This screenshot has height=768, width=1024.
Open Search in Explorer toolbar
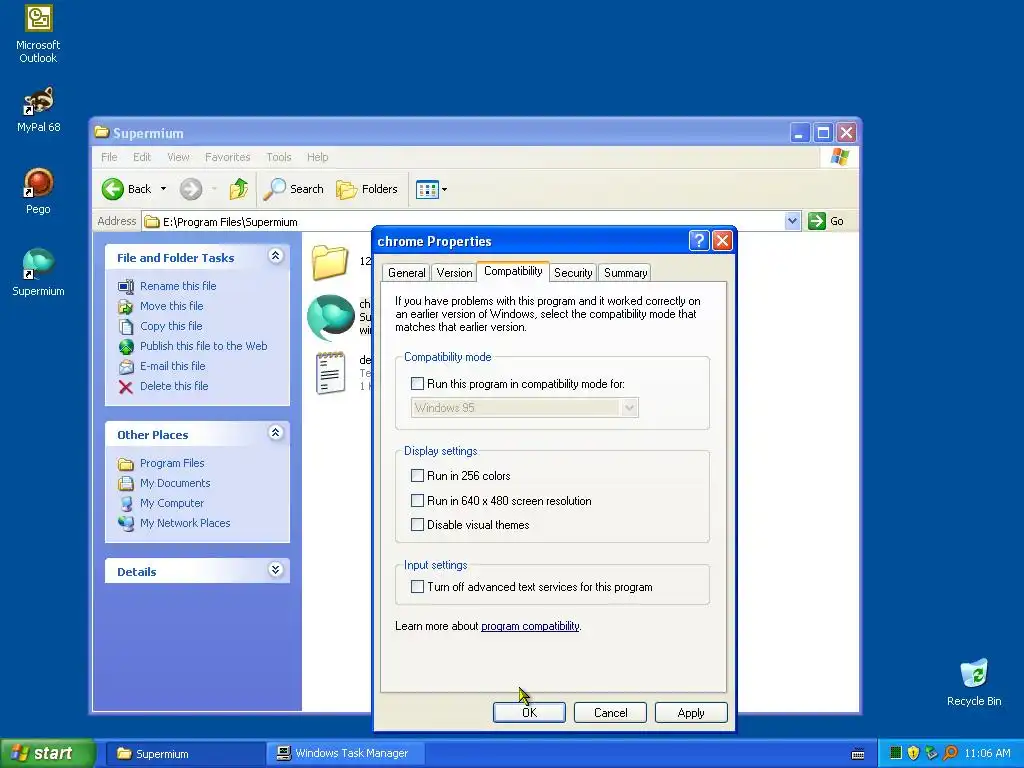click(293, 189)
